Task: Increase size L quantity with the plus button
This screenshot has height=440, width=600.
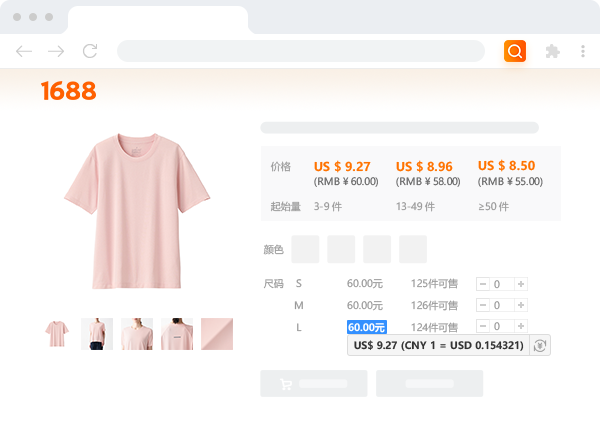Action: tap(520, 326)
